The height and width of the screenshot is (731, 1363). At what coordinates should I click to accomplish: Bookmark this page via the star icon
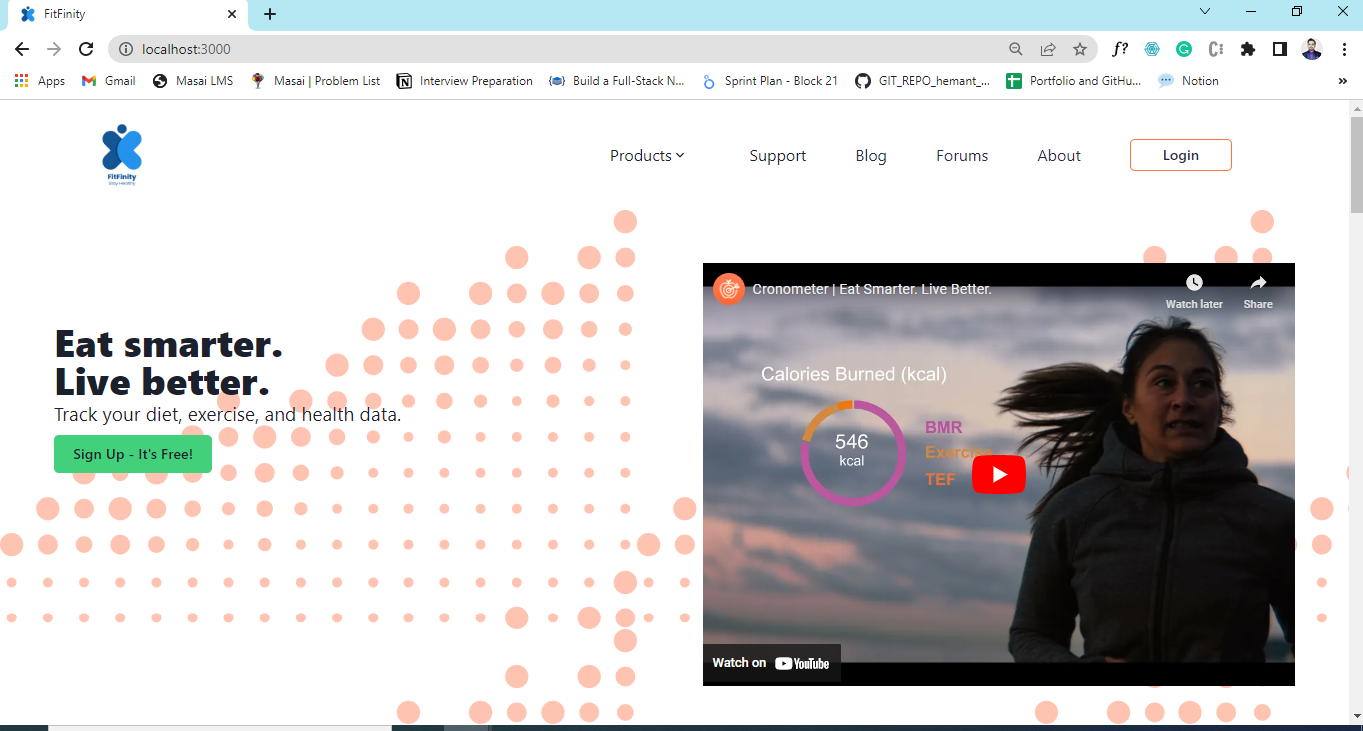pos(1080,48)
